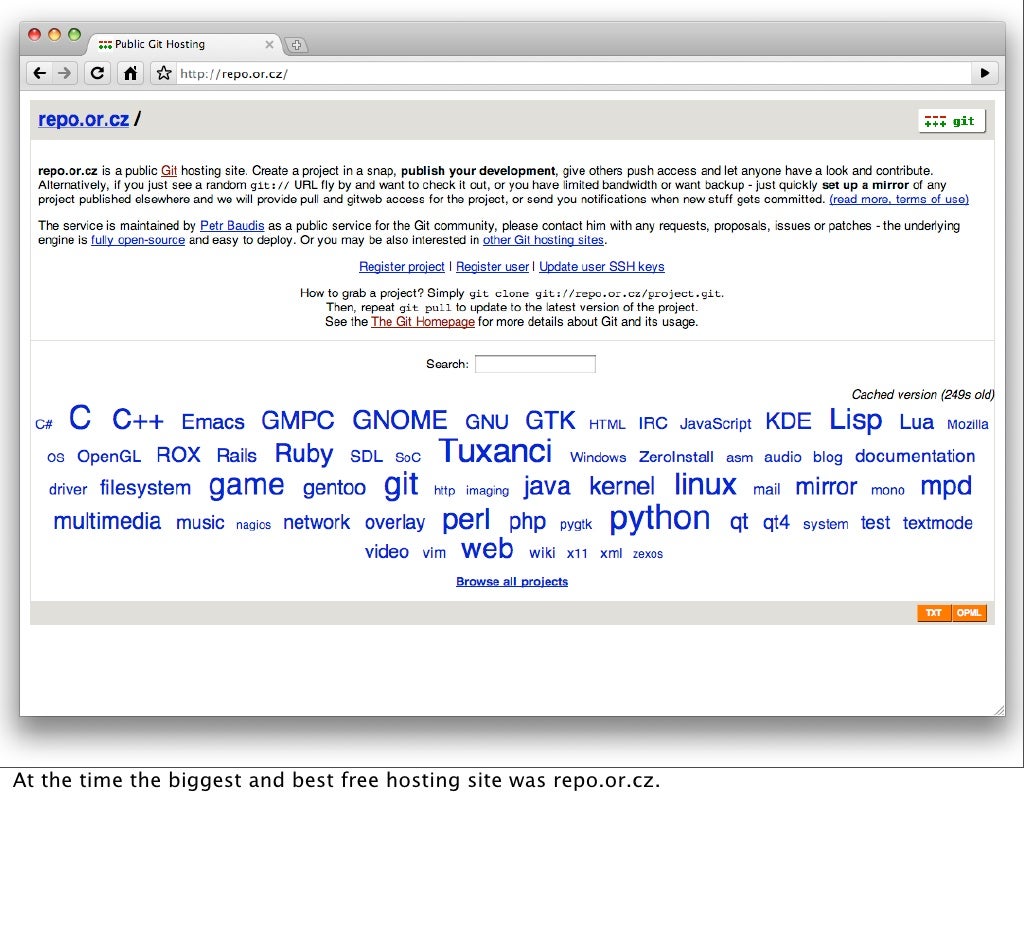Select the OpenGL tag
This screenshot has width=1024, height=929.
109,456
